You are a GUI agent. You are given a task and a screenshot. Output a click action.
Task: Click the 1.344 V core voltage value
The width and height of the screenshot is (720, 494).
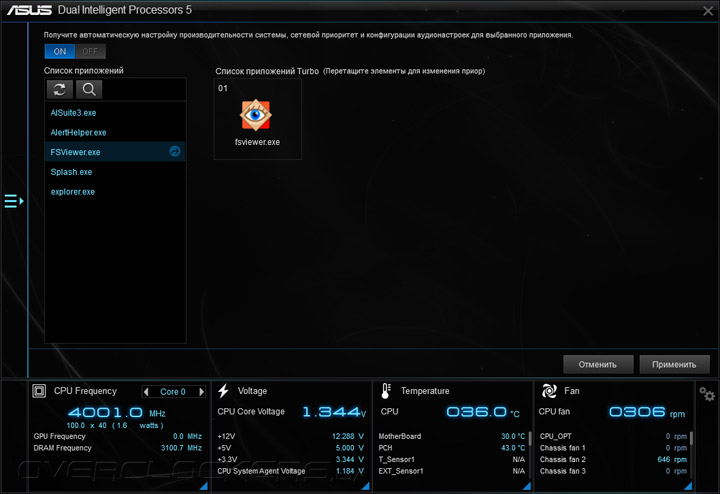point(334,412)
